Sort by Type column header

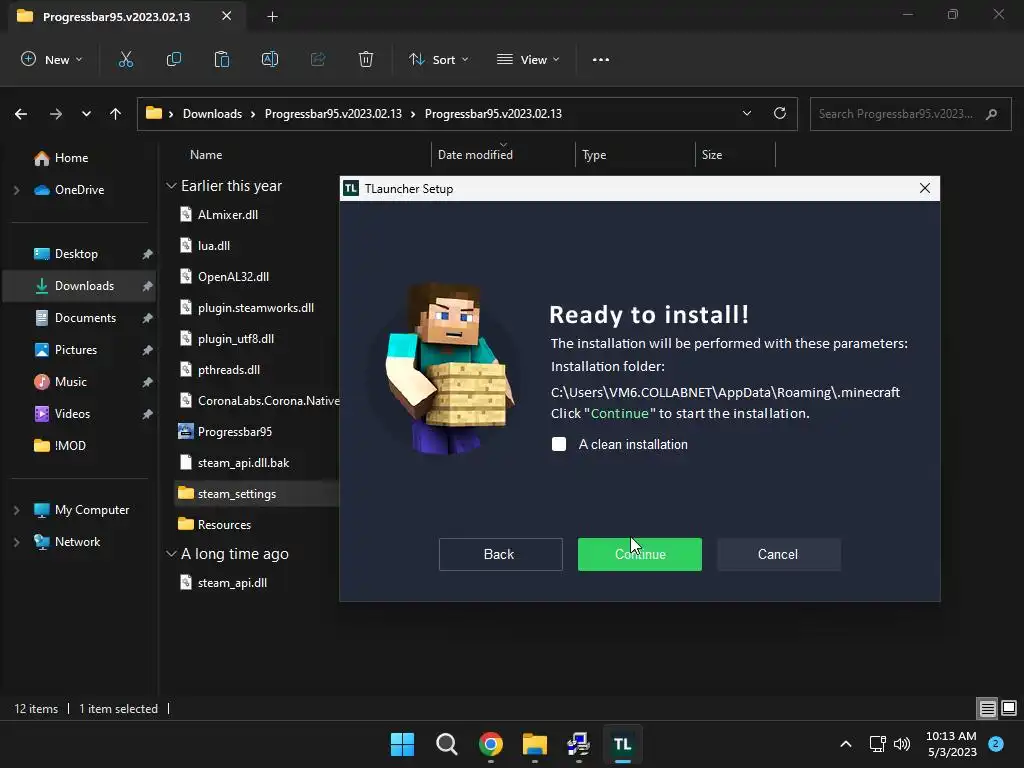(x=594, y=155)
